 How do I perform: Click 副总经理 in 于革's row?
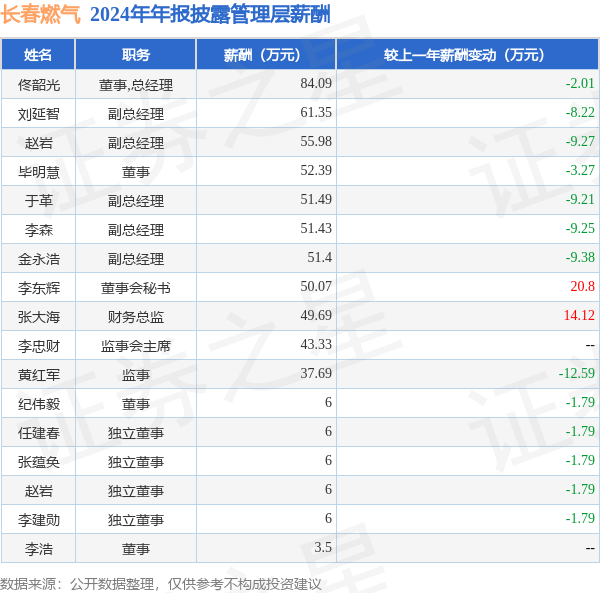point(136,201)
